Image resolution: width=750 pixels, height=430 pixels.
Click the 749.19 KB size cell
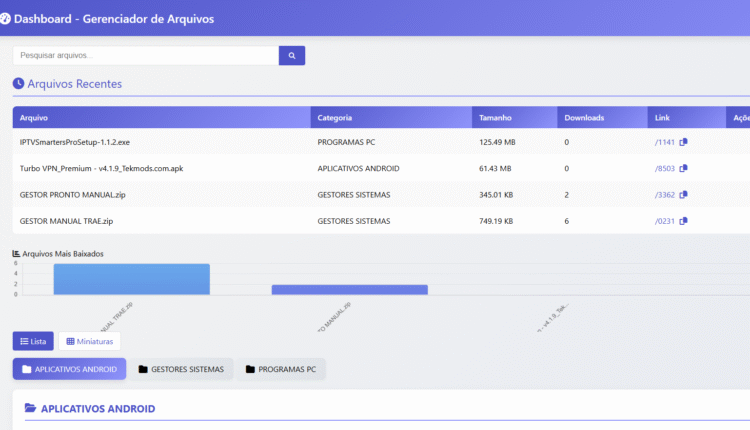pyautogui.click(x=496, y=221)
